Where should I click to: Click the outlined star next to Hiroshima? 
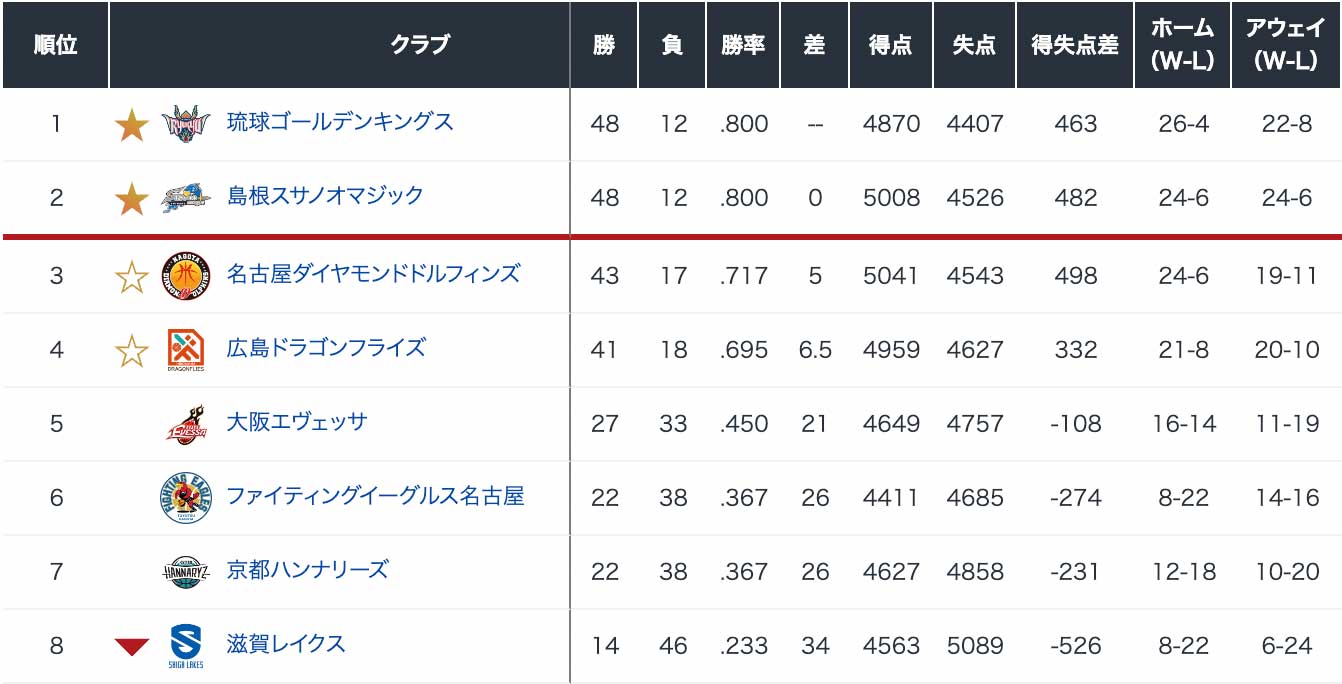(131, 351)
